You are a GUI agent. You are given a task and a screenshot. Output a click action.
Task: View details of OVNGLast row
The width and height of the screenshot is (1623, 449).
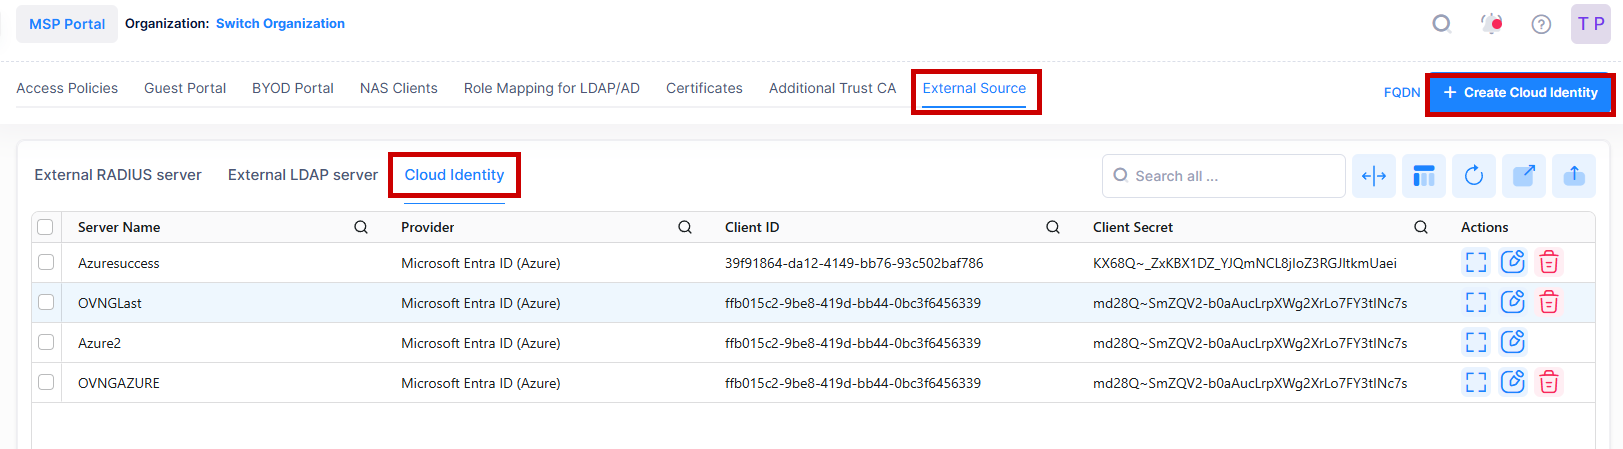1476,302
